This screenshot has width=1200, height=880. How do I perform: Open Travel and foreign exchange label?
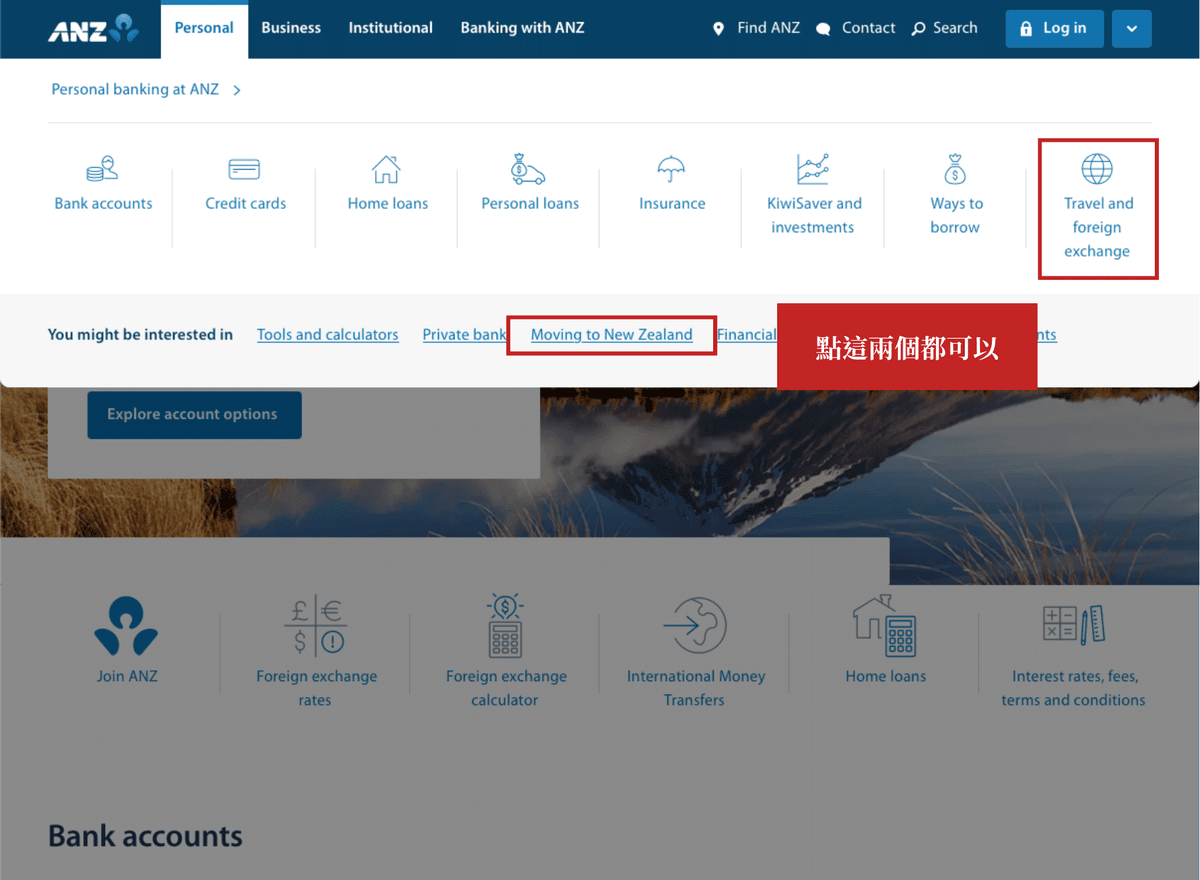tap(1098, 228)
